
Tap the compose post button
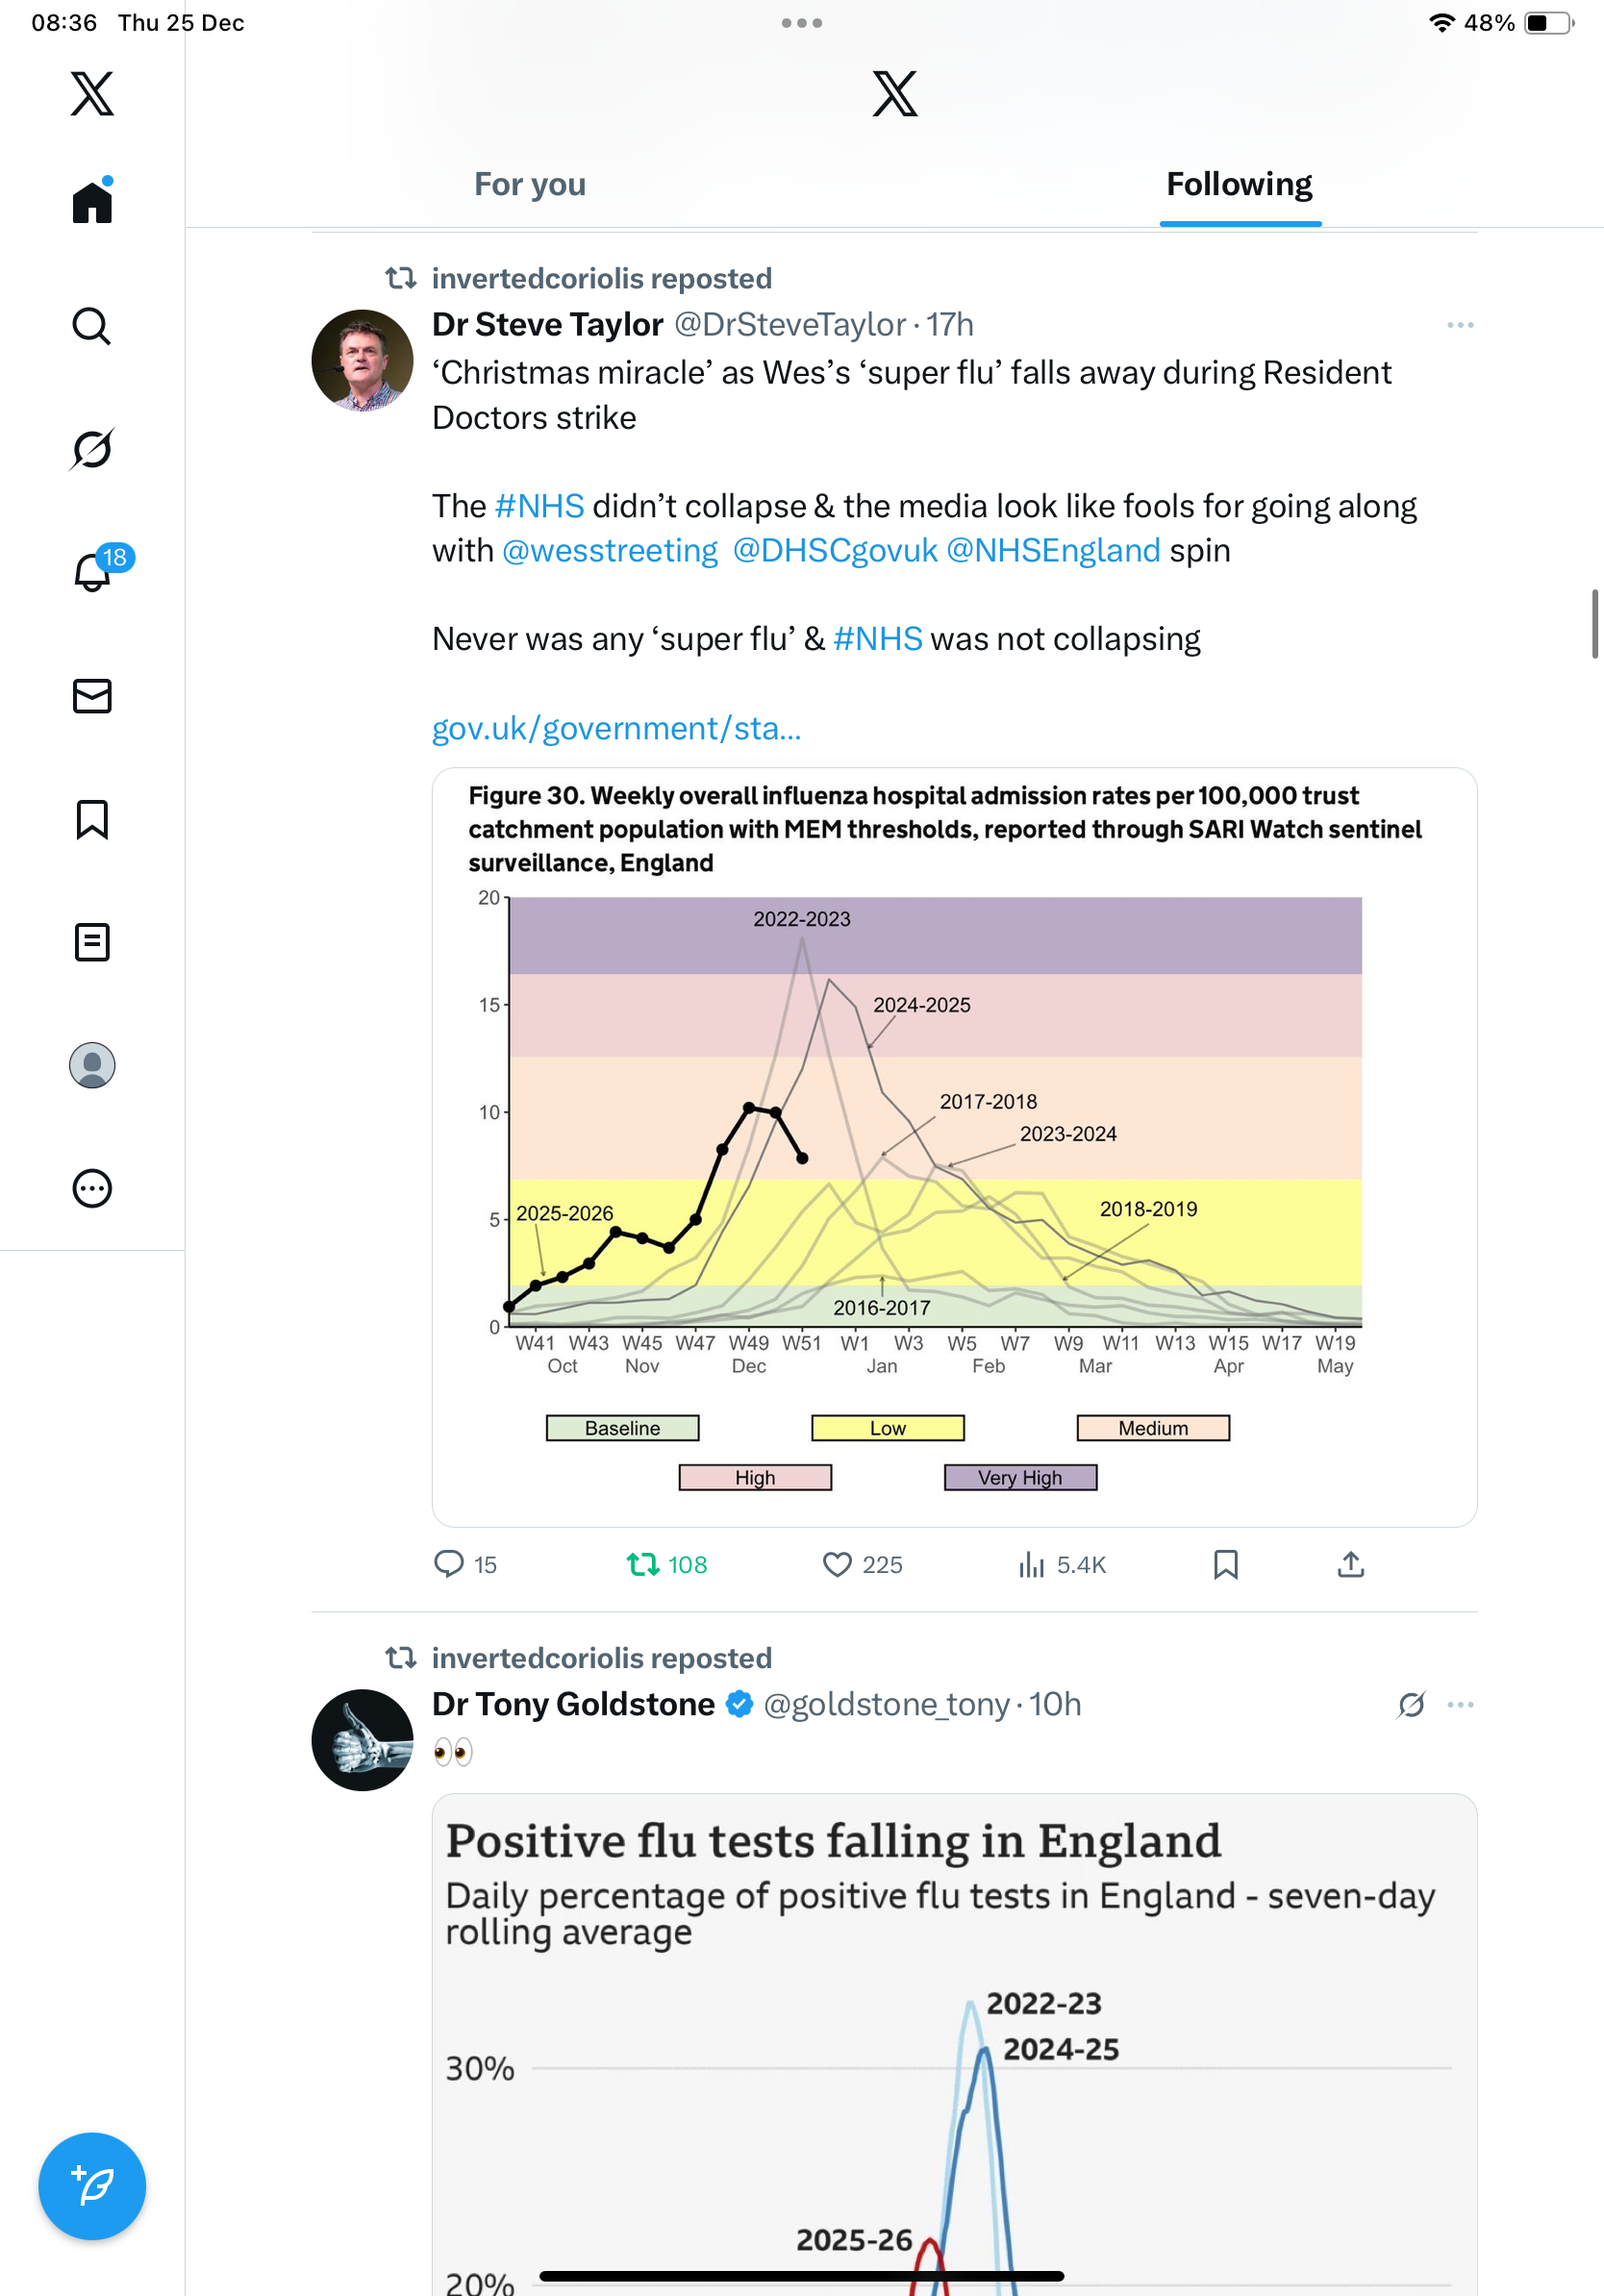click(92, 2186)
